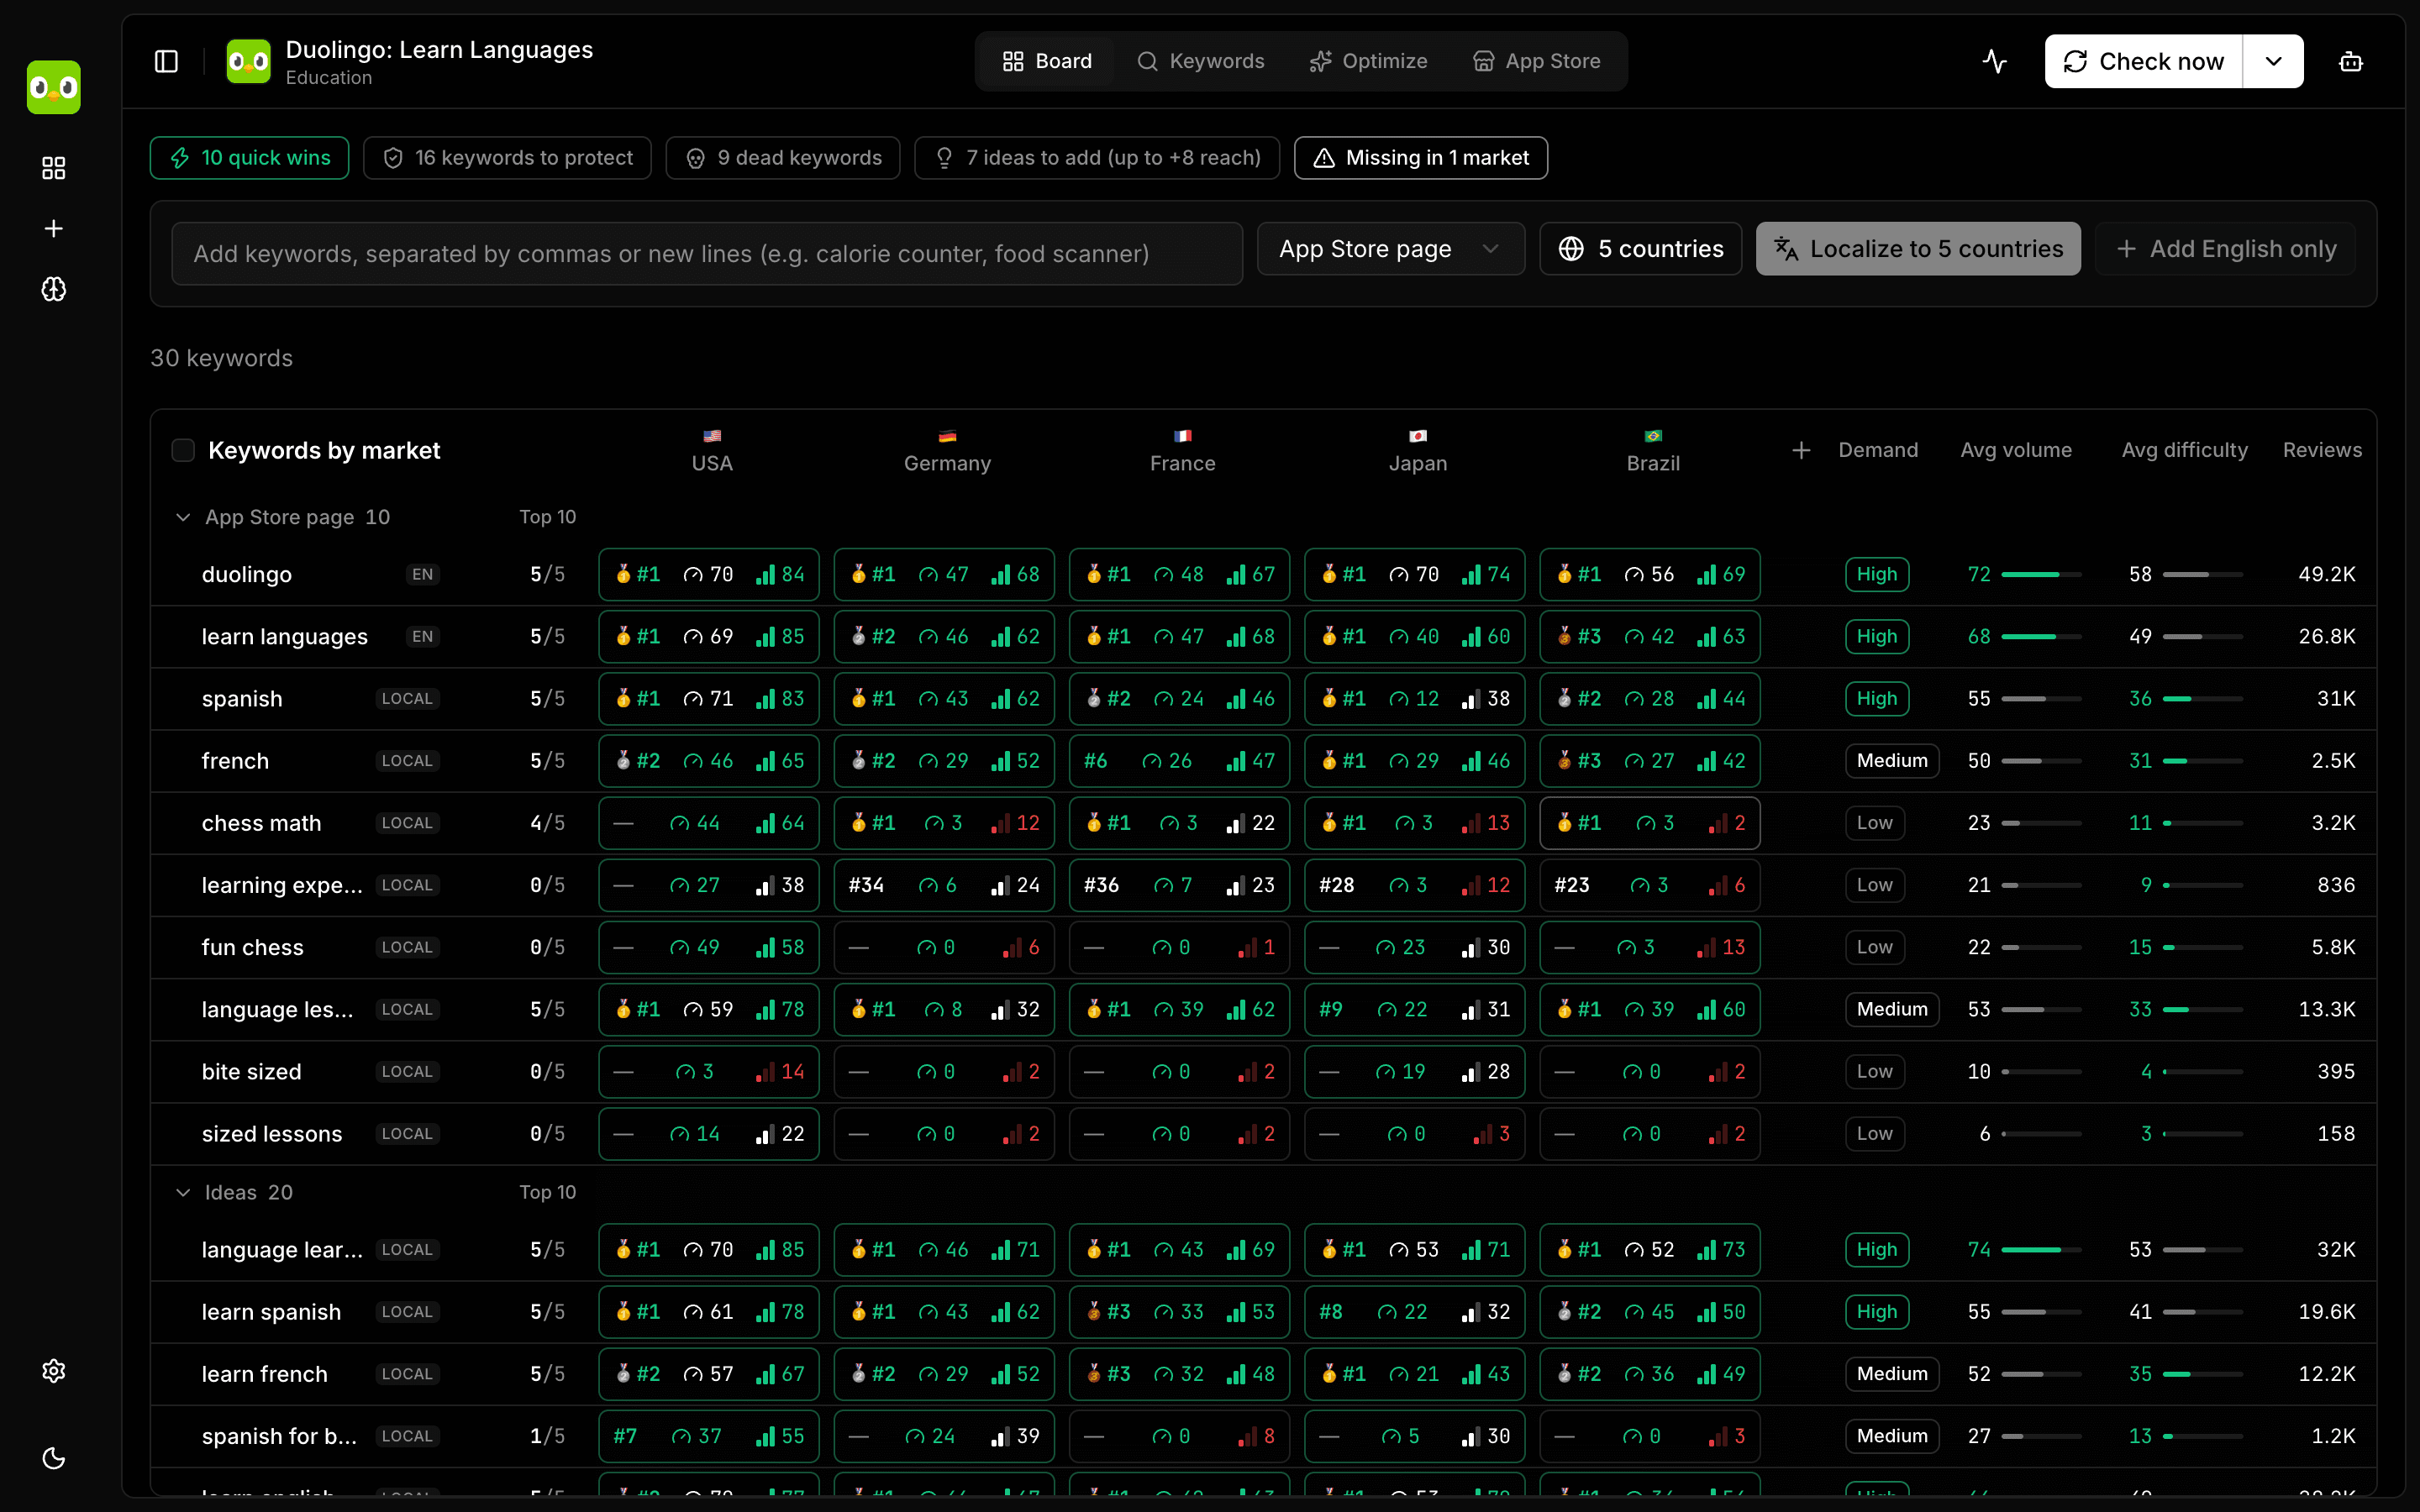This screenshot has width=2420, height=1512.
Task: Click the Germany flag column header
Action: click(x=947, y=450)
